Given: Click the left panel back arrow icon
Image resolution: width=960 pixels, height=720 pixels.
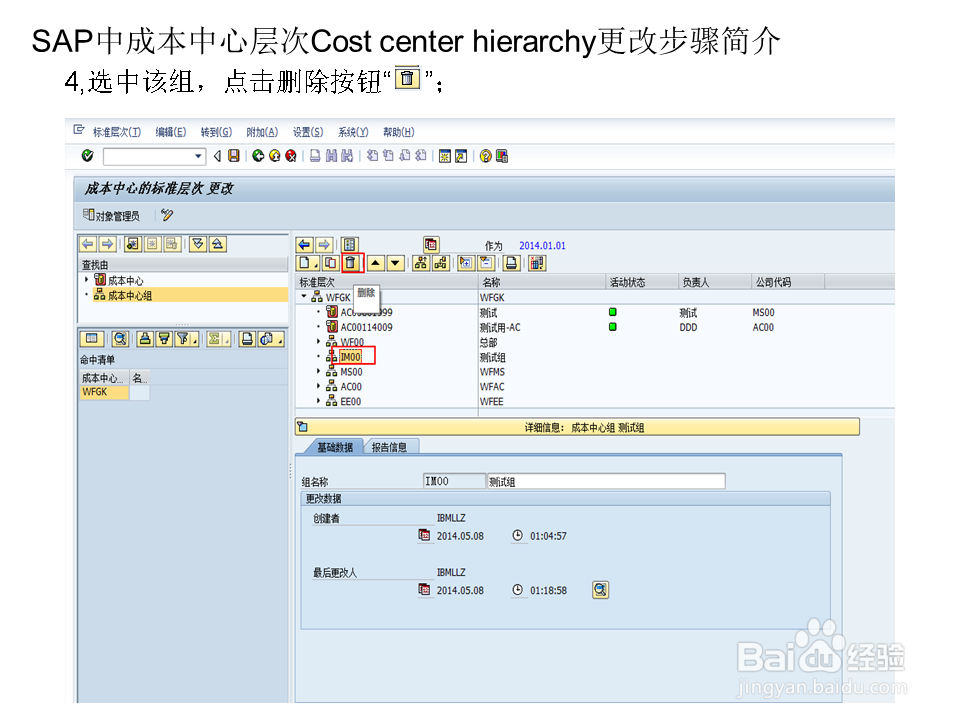Looking at the screenshot, I should (88, 244).
